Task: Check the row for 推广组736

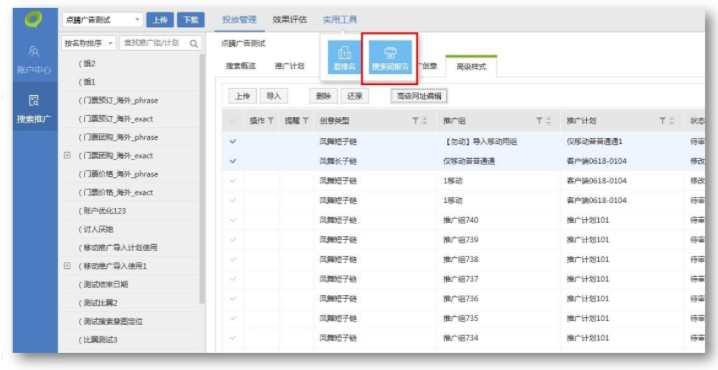Action: [x=233, y=299]
